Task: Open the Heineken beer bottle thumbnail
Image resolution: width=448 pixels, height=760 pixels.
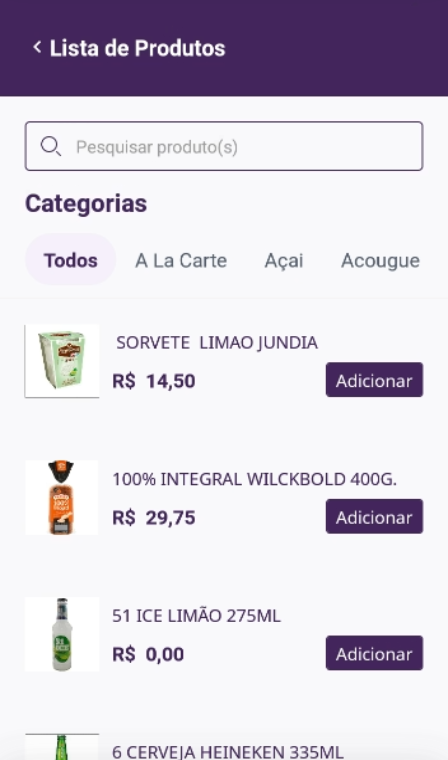Action: [x=62, y=747]
